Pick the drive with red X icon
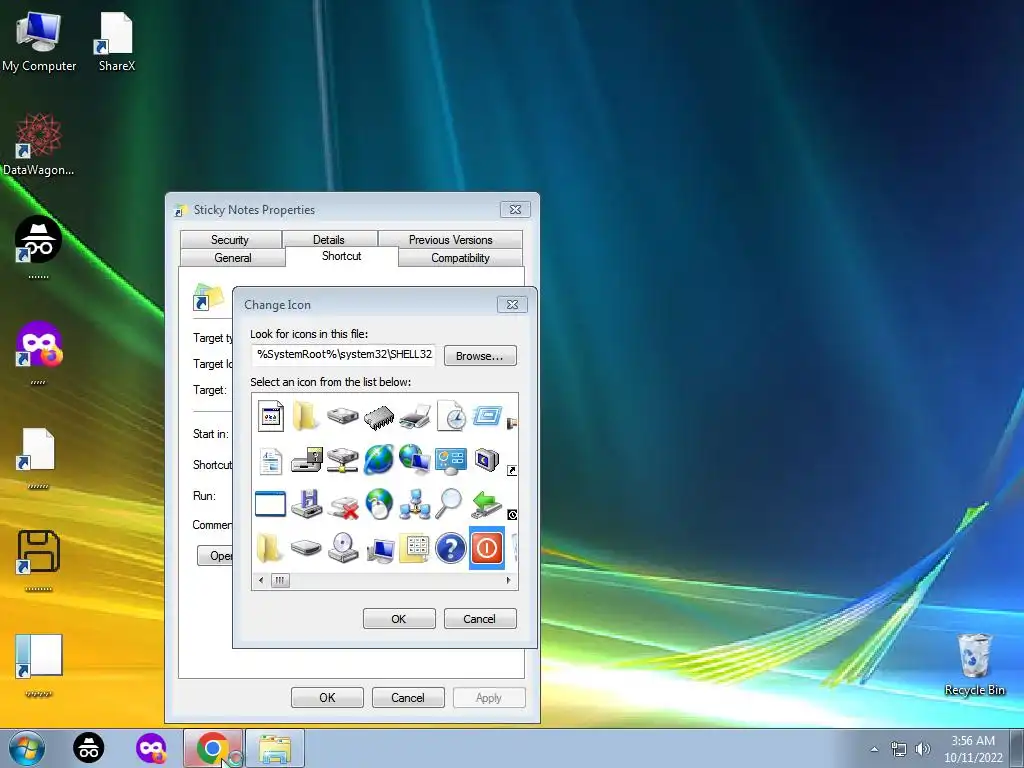This screenshot has height=768, width=1024. pos(344,506)
